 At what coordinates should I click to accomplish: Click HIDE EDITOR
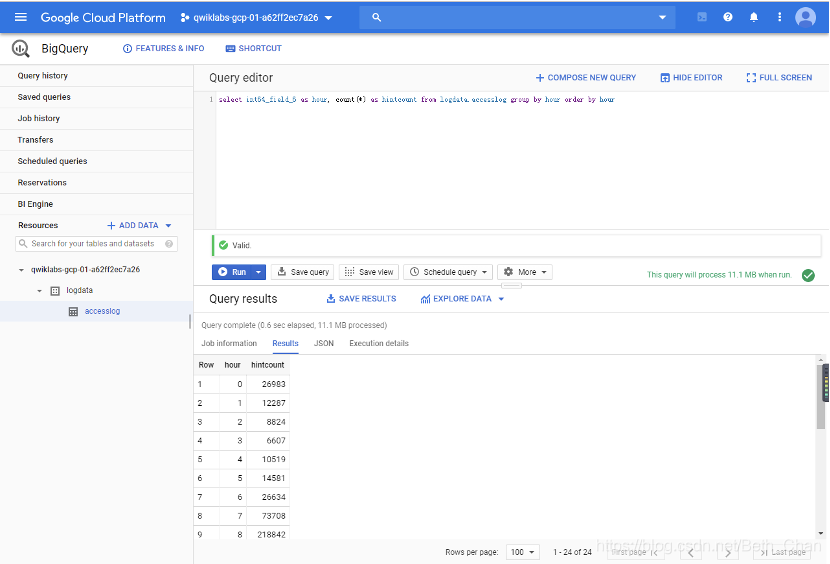pos(691,78)
